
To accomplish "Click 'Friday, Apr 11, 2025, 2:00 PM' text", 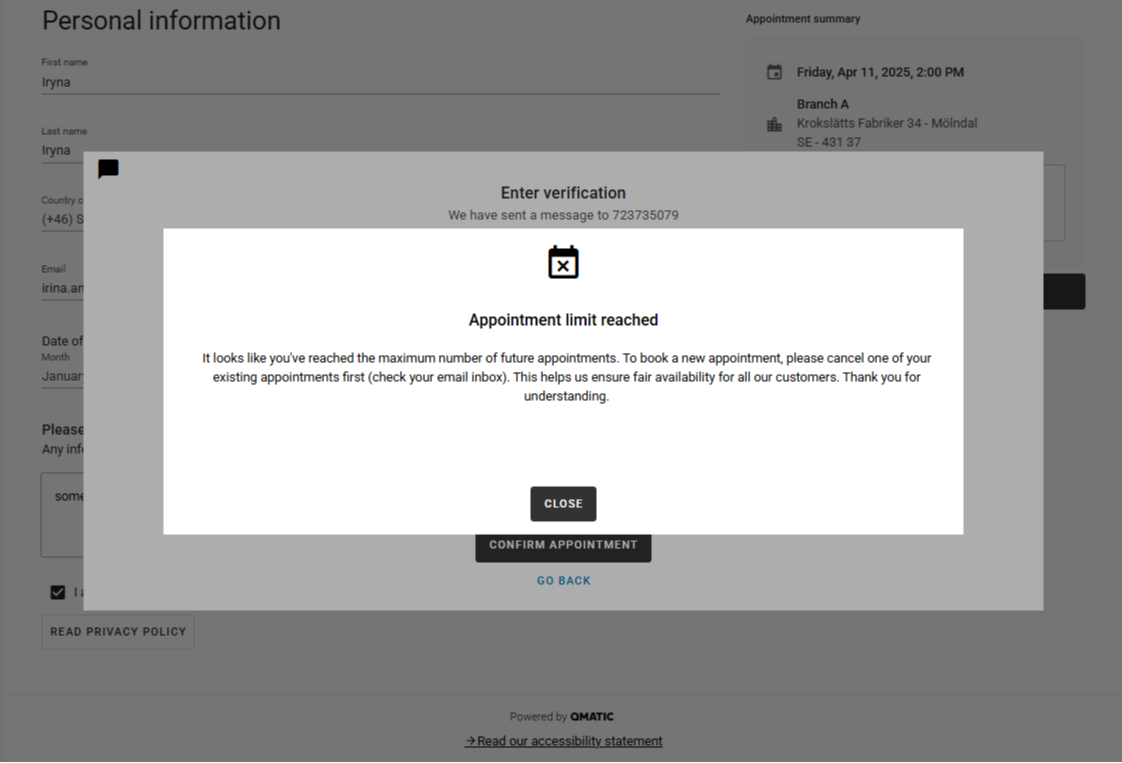I will pos(880,72).
